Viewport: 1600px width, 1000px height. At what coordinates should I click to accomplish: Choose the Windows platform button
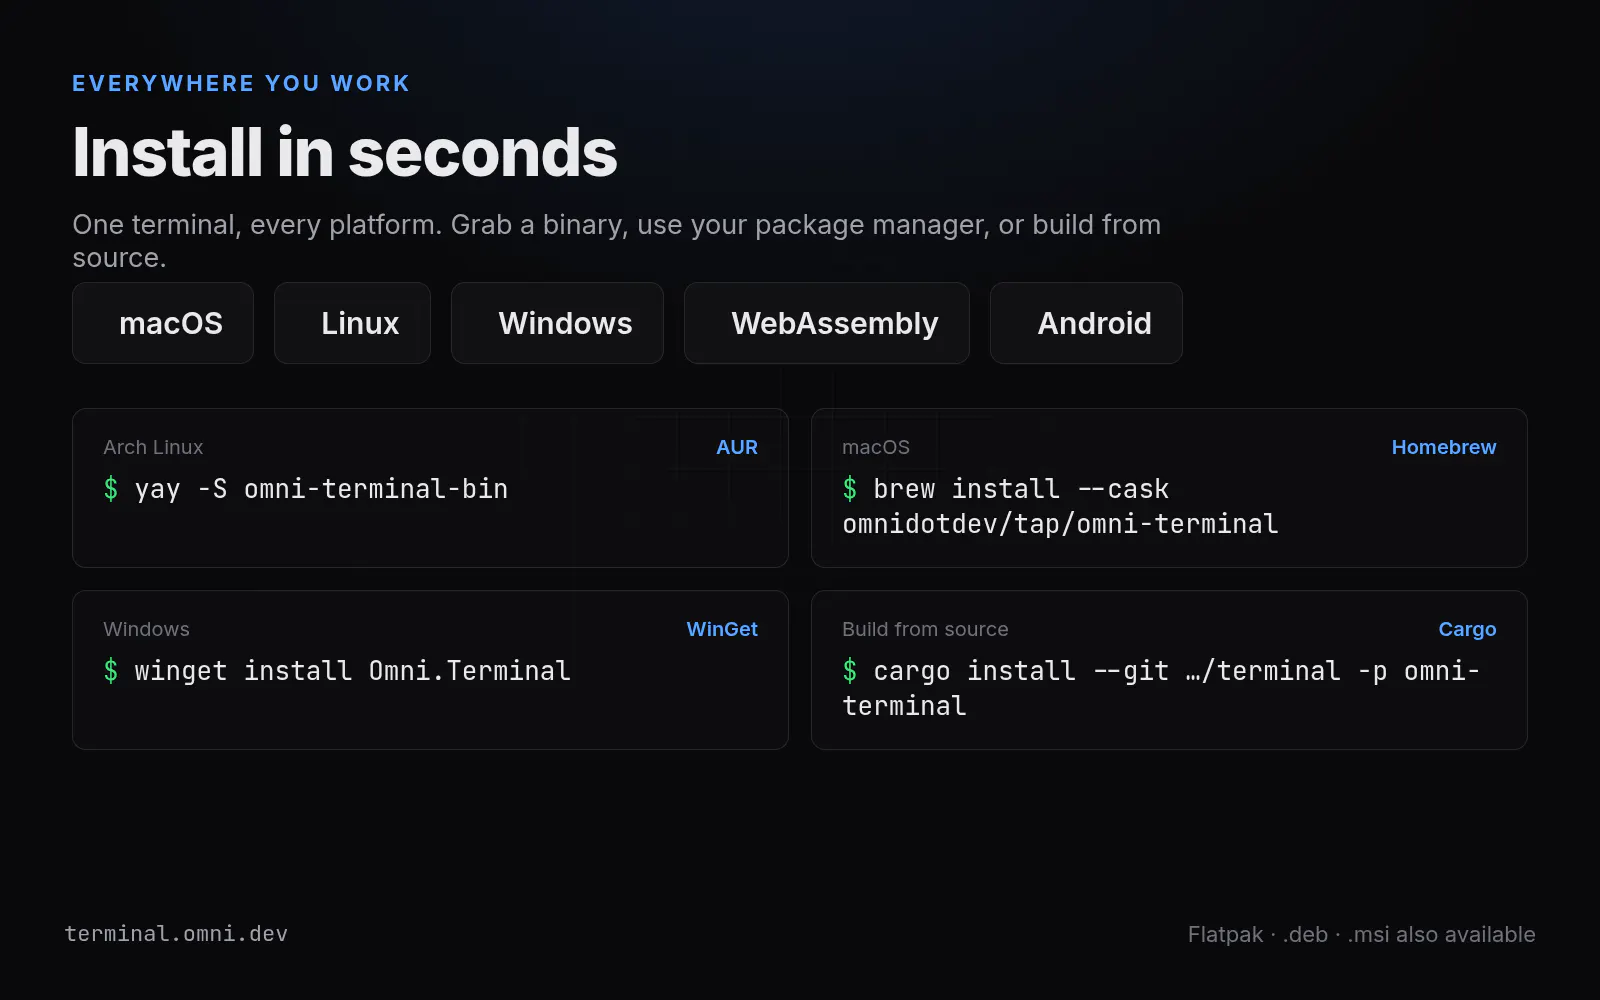[x=557, y=323]
